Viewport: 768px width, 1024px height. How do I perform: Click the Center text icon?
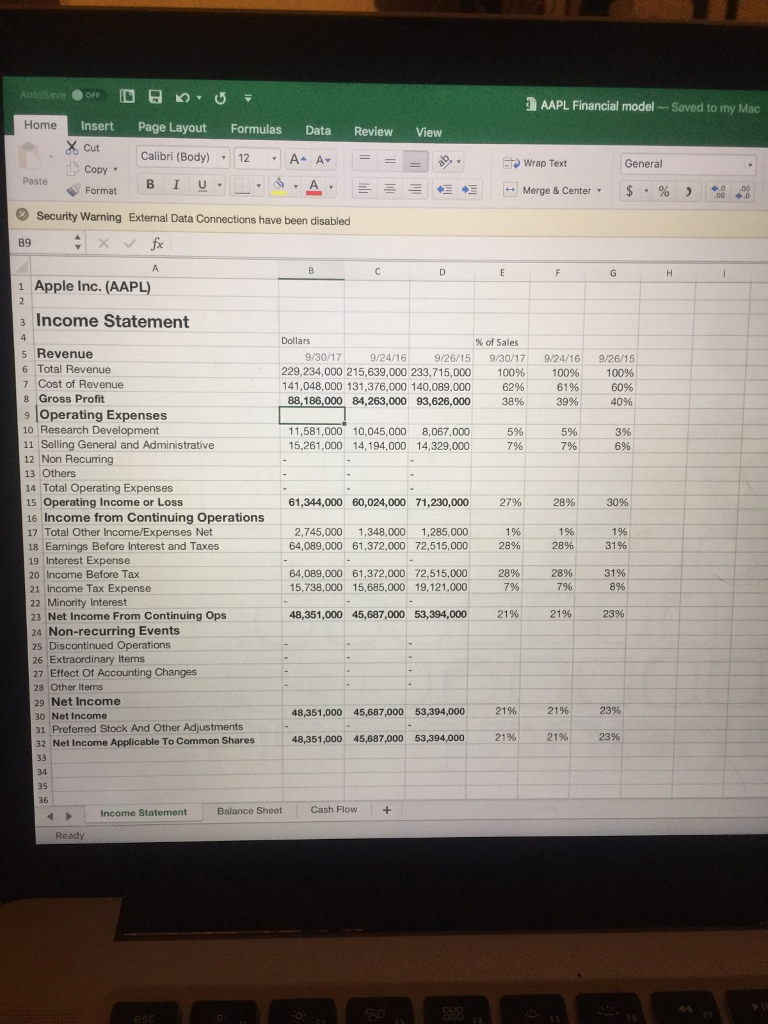point(389,189)
